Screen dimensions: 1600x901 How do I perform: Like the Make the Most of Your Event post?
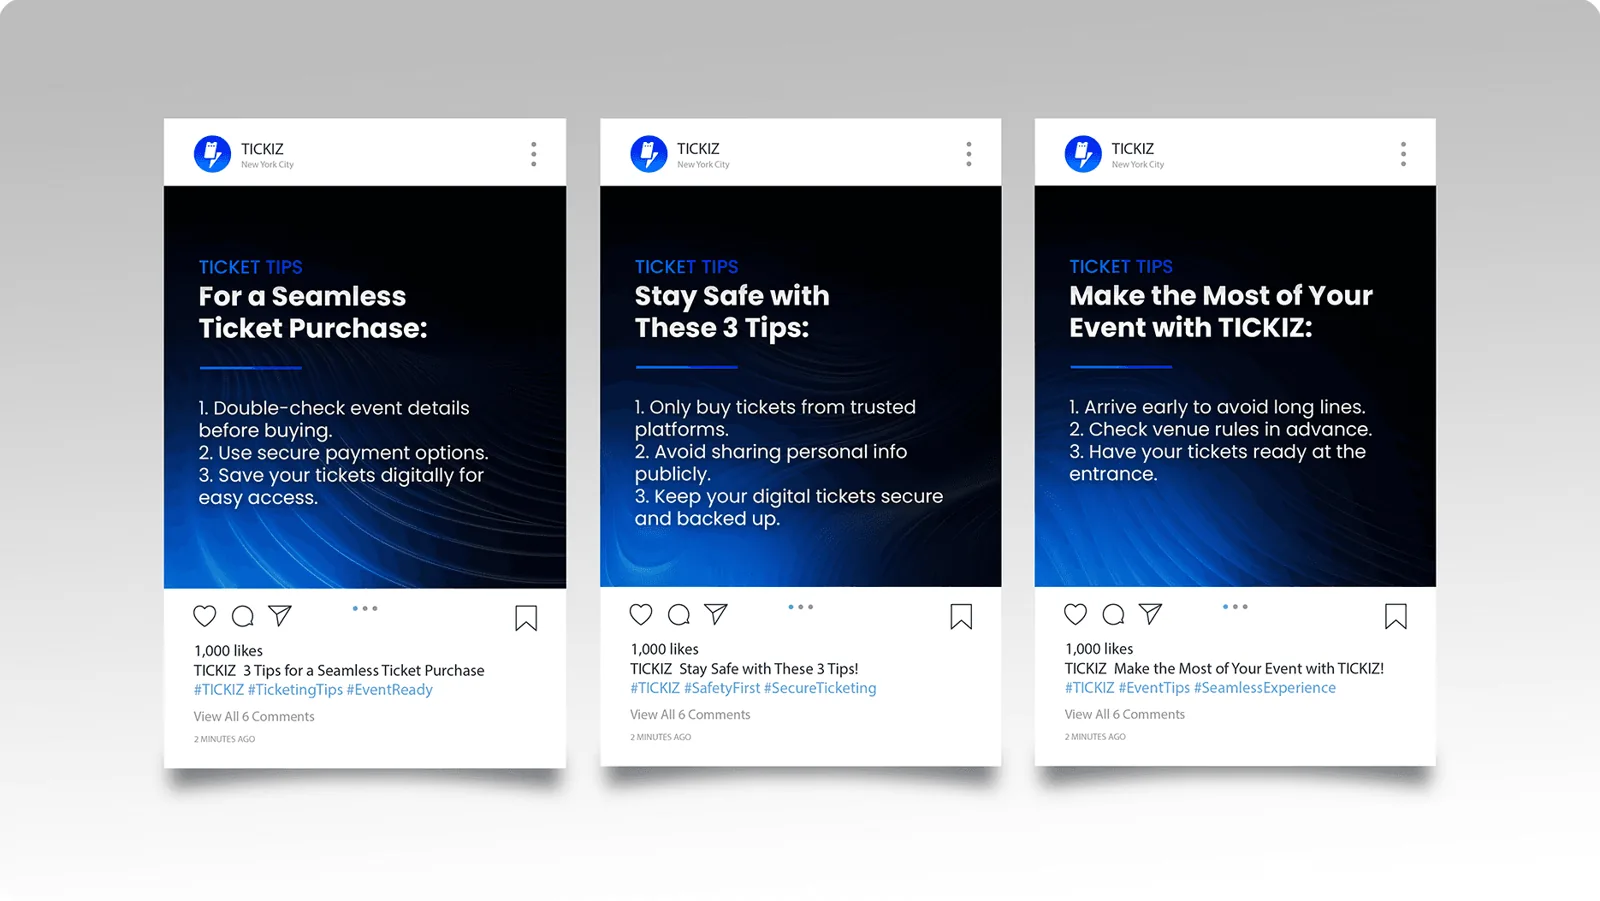[x=1076, y=614]
